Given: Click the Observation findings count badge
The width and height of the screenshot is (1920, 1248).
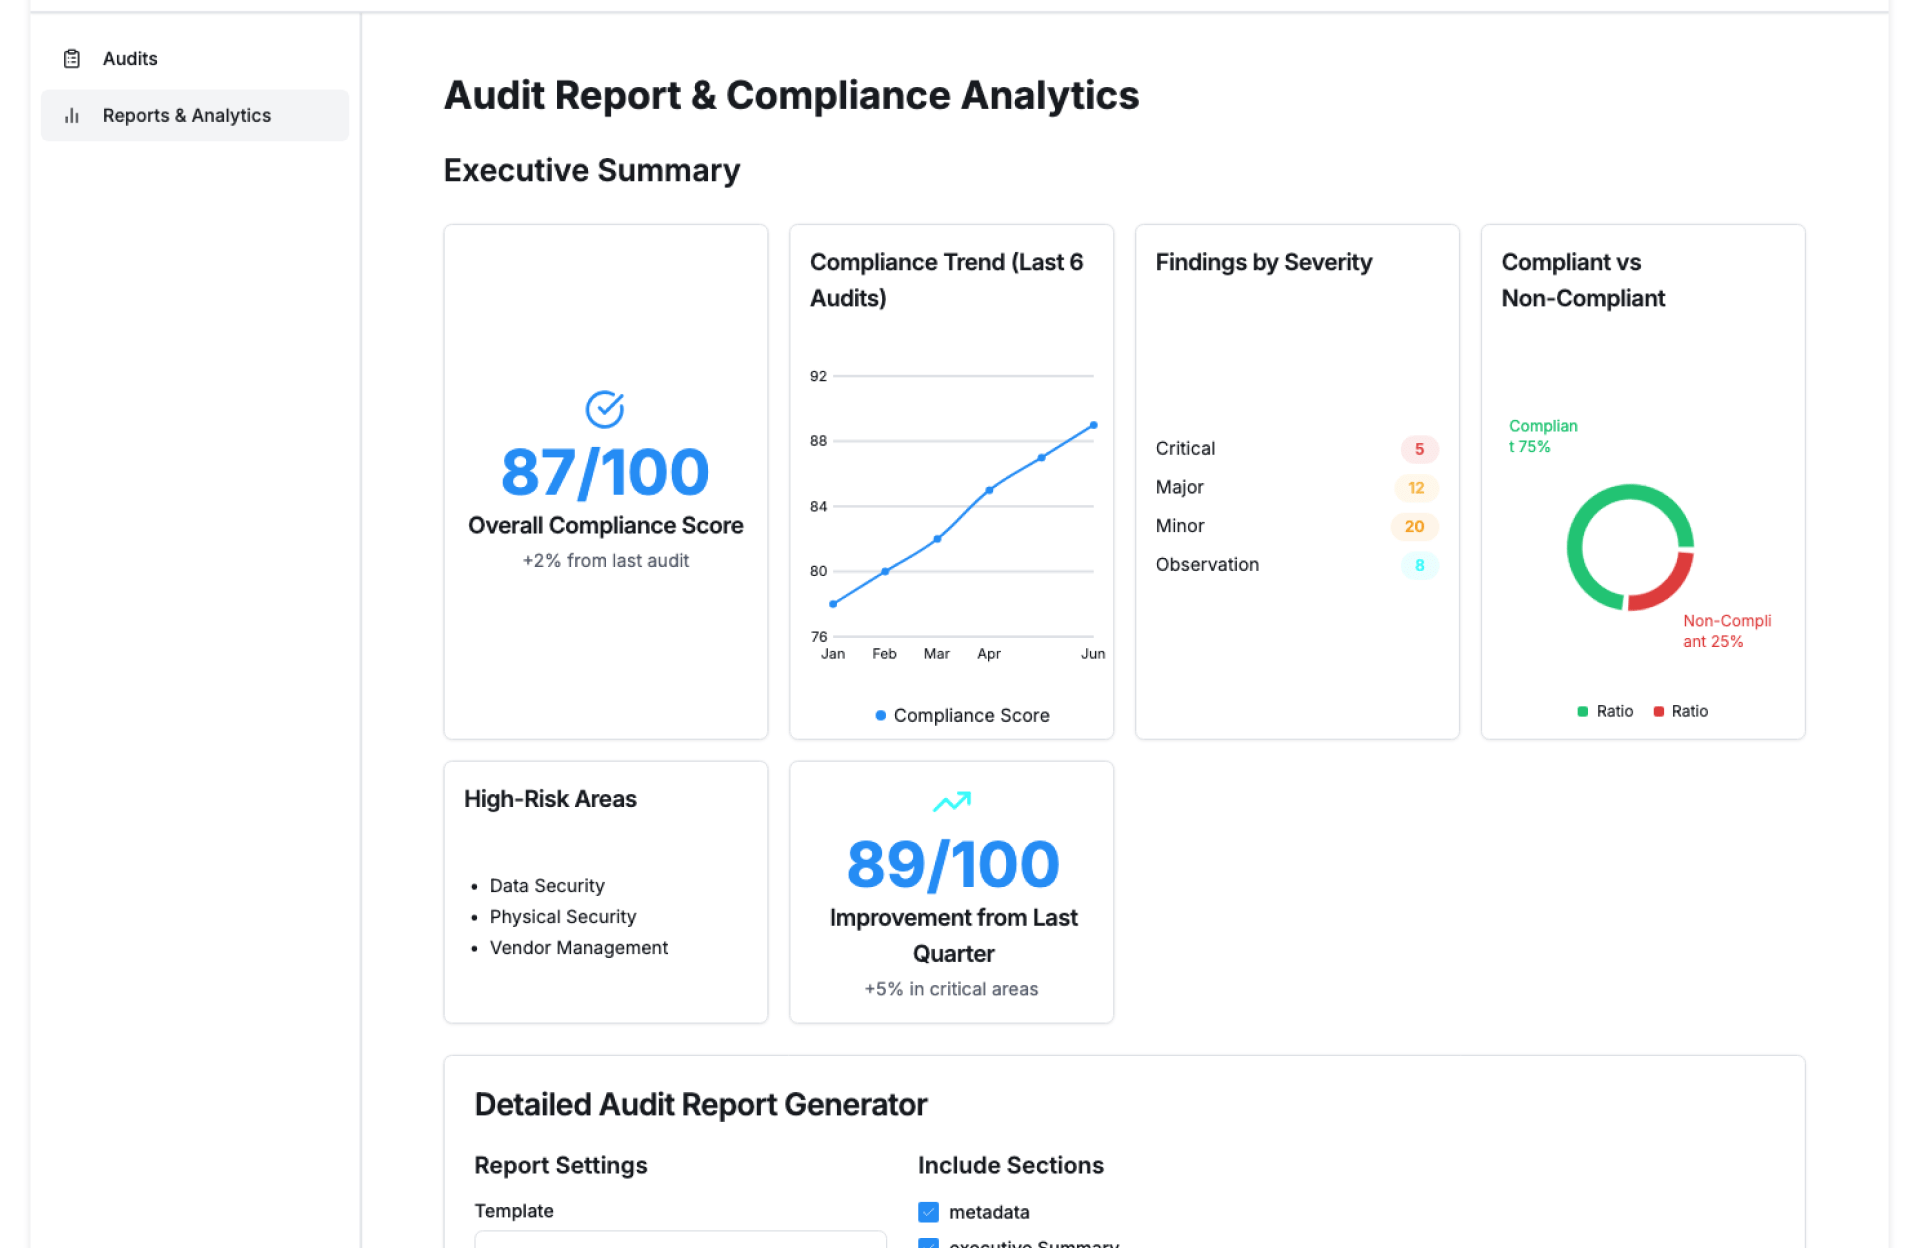Looking at the screenshot, I should (1418, 565).
